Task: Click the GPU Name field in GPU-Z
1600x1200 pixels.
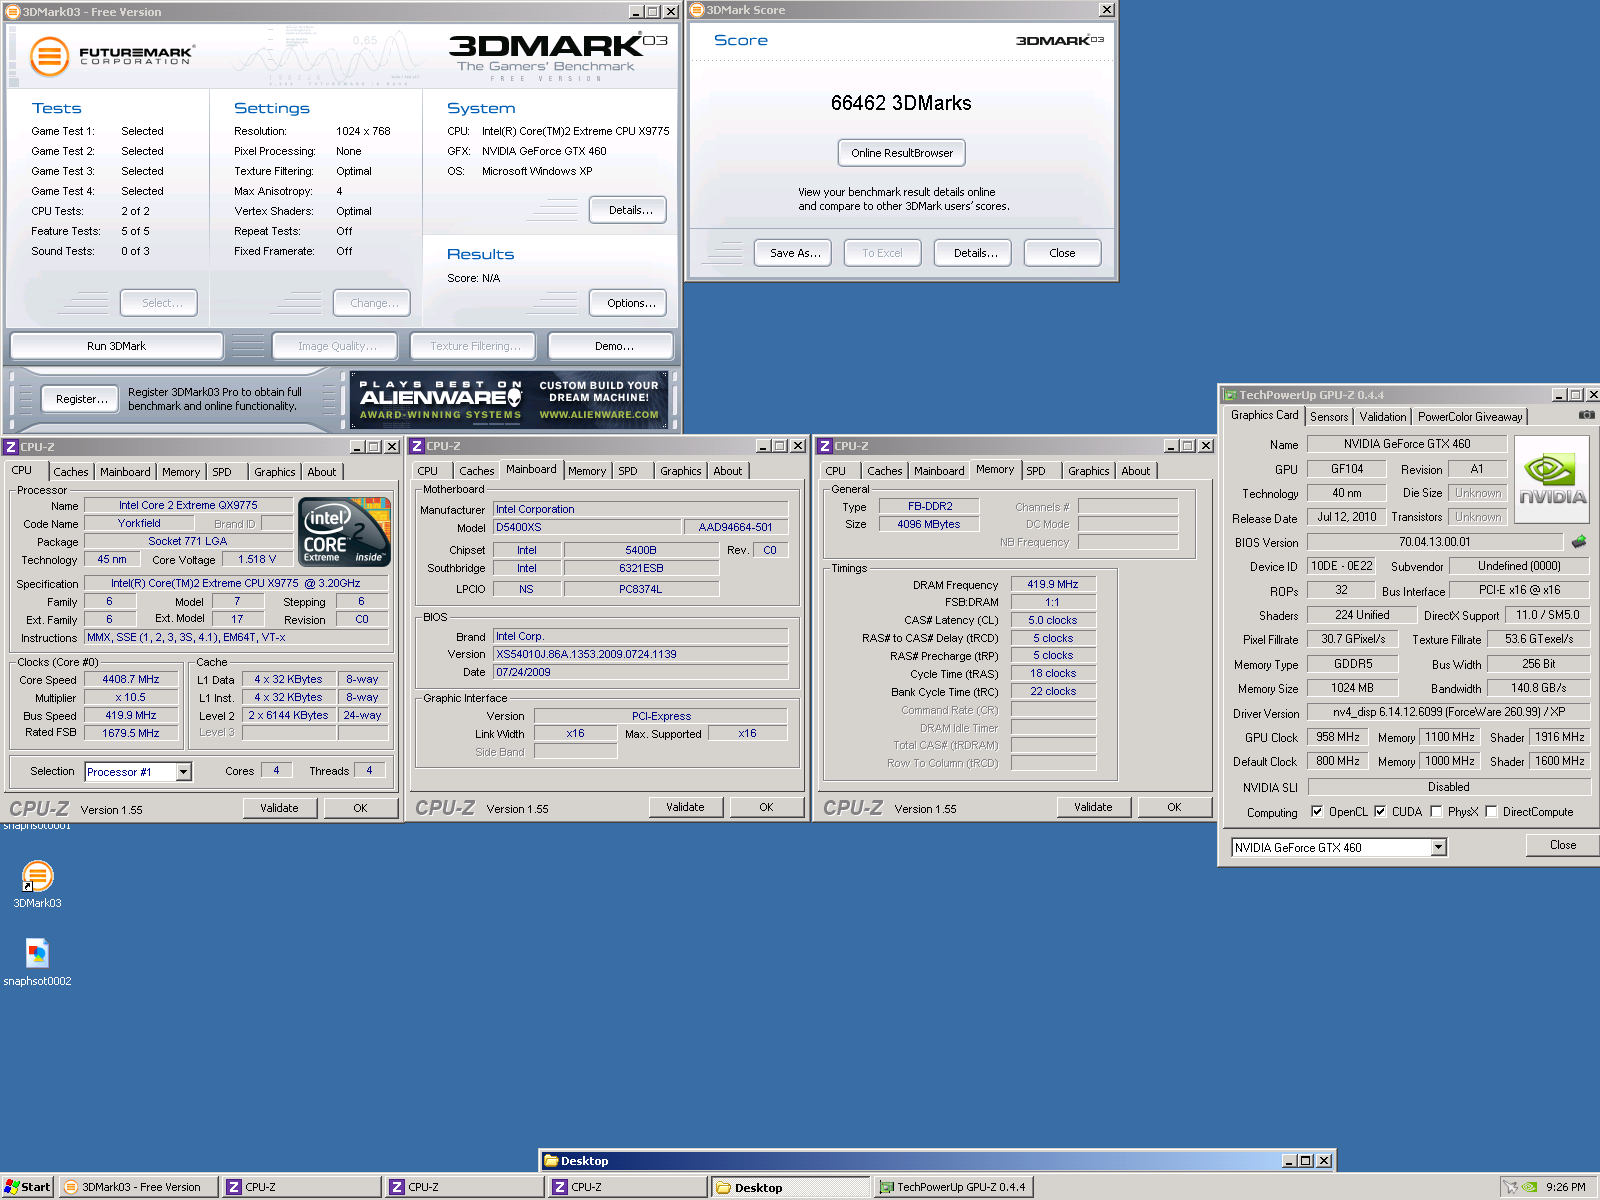Action: 1406,444
